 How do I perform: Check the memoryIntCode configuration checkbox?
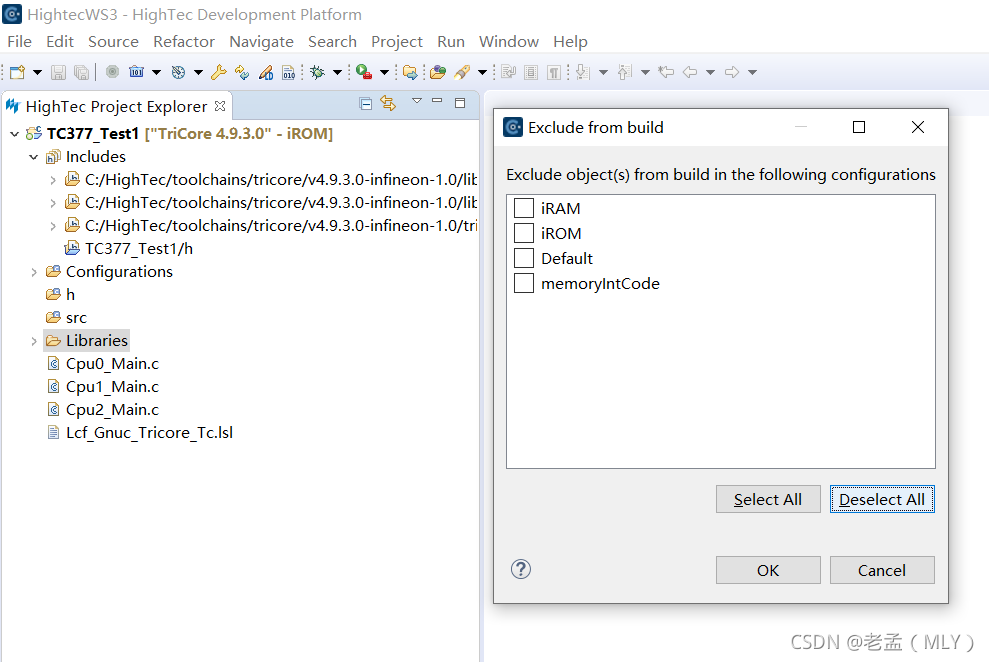(x=524, y=283)
